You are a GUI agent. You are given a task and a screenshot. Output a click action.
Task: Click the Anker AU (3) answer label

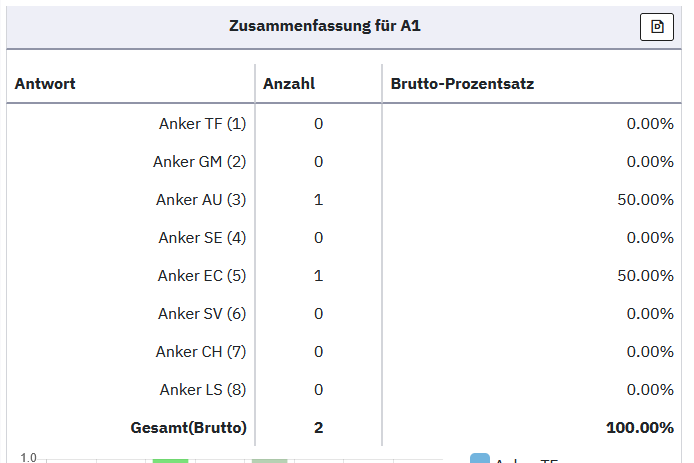tap(201, 200)
